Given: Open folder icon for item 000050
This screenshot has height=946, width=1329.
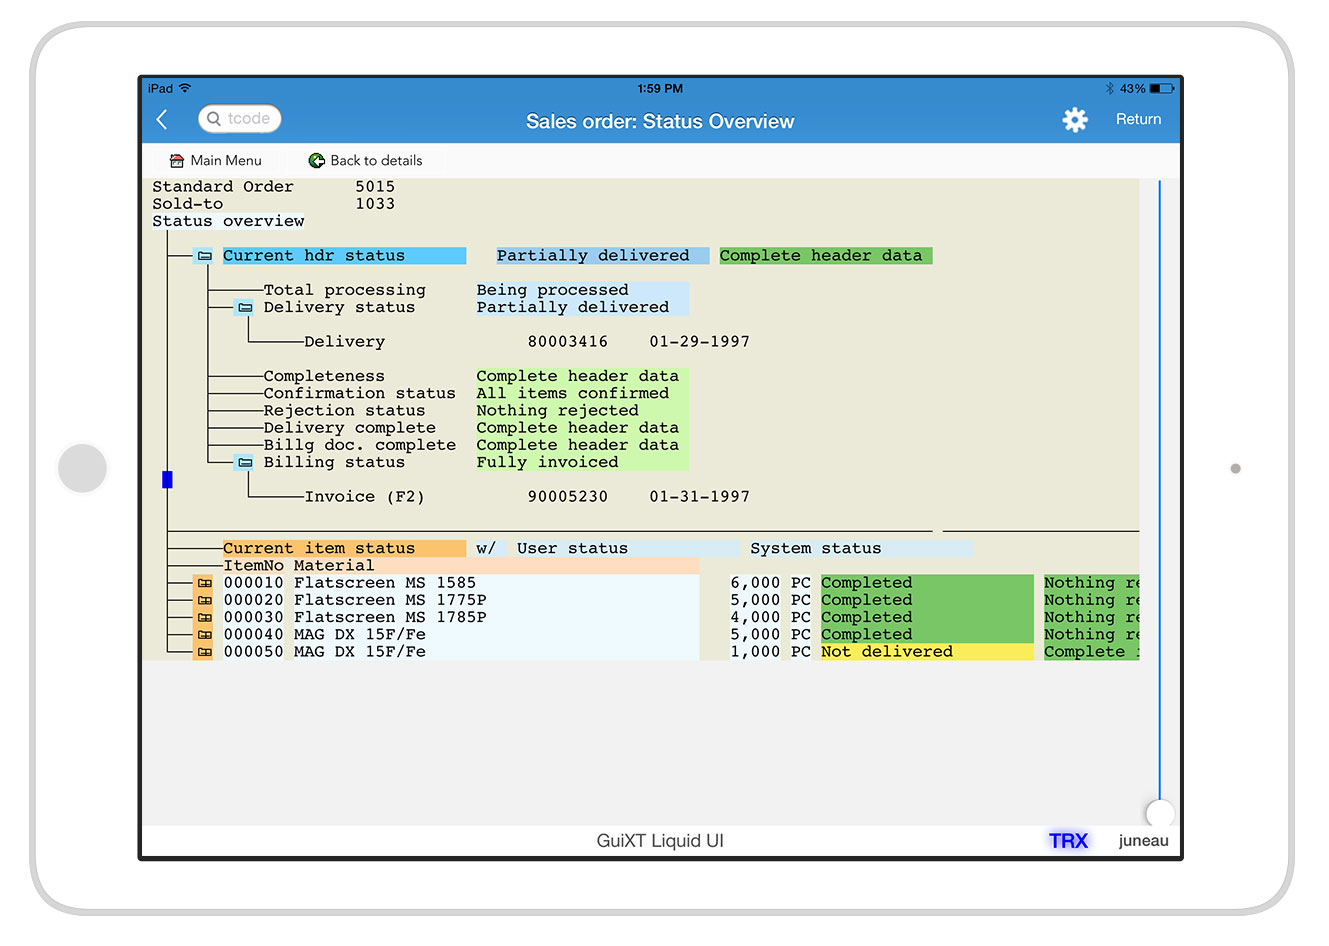Looking at the screenshot, I should tap(204, 652).
